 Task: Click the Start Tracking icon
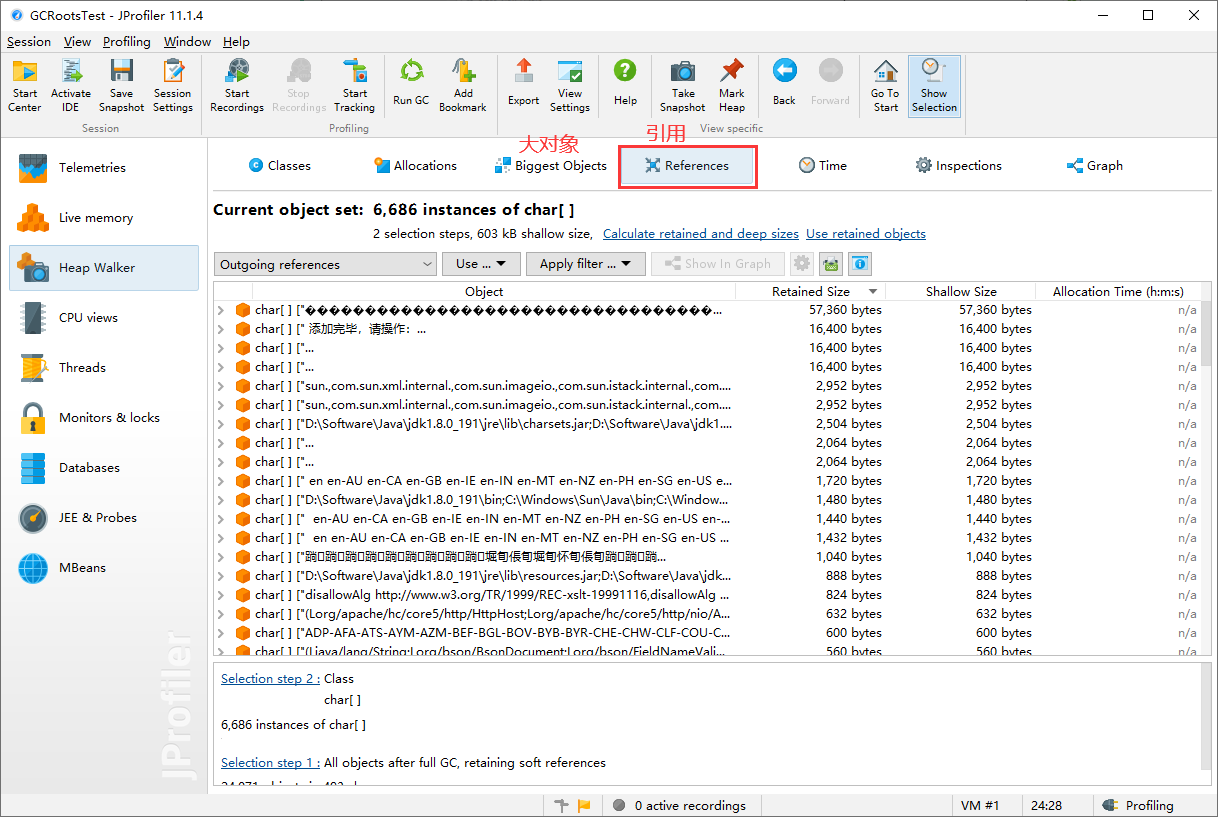pyautogui.click(x=355, y=86)
